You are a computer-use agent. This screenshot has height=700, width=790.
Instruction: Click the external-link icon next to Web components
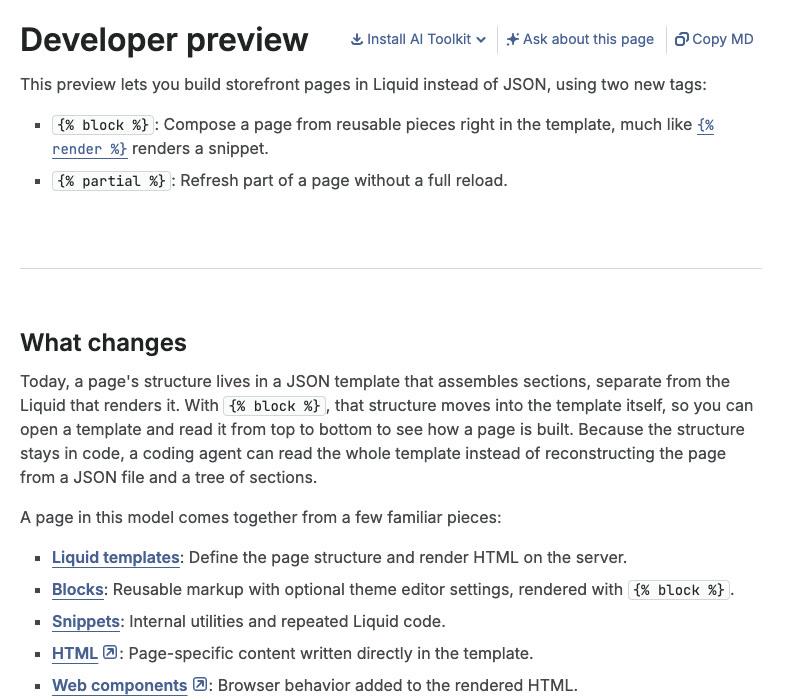(x=200, y=684)
